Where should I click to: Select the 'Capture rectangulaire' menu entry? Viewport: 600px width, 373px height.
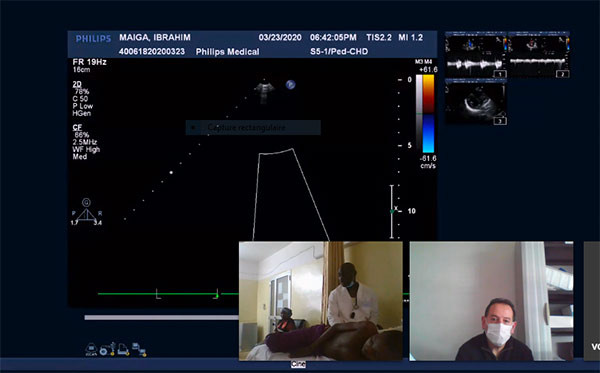[x=253, y=127]
